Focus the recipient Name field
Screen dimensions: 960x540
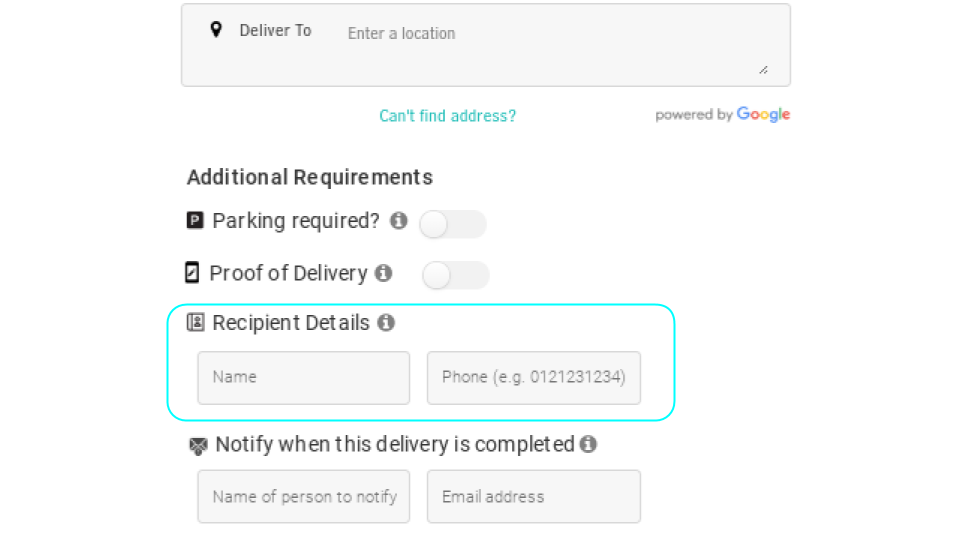(x=303, y=378)
